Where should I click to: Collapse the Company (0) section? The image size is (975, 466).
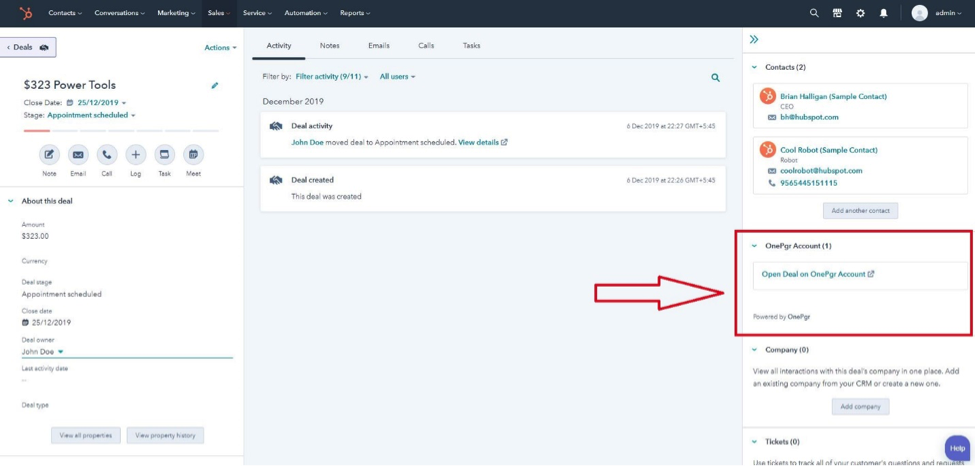pos(754,350)
